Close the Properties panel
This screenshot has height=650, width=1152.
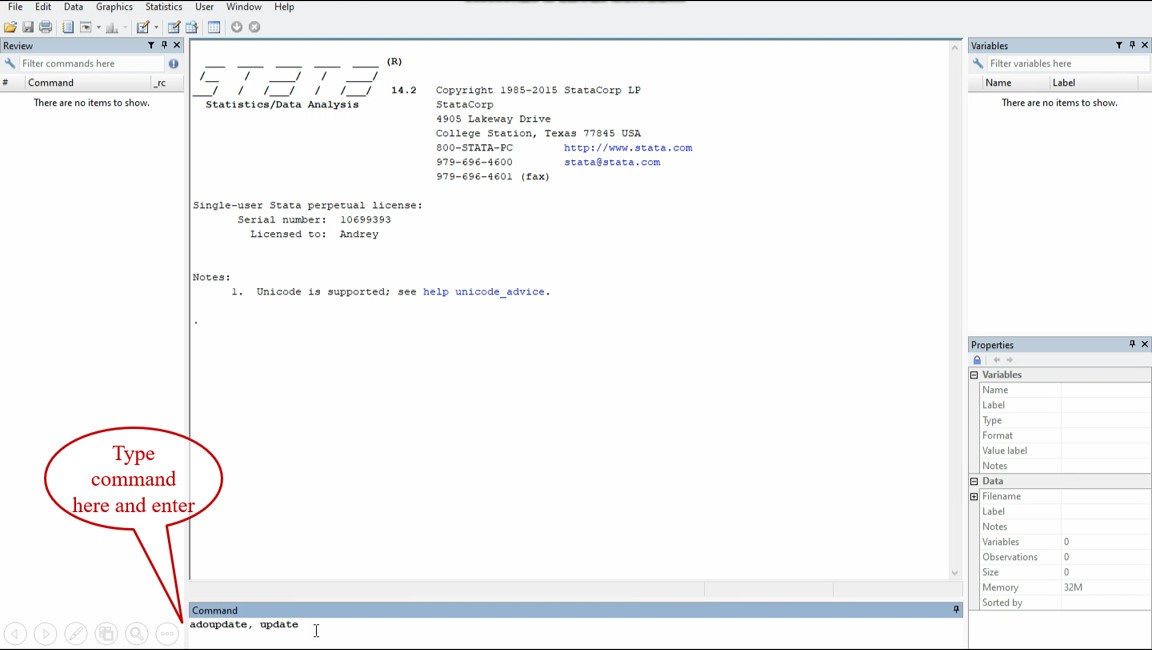click(x=1145, y=344)
